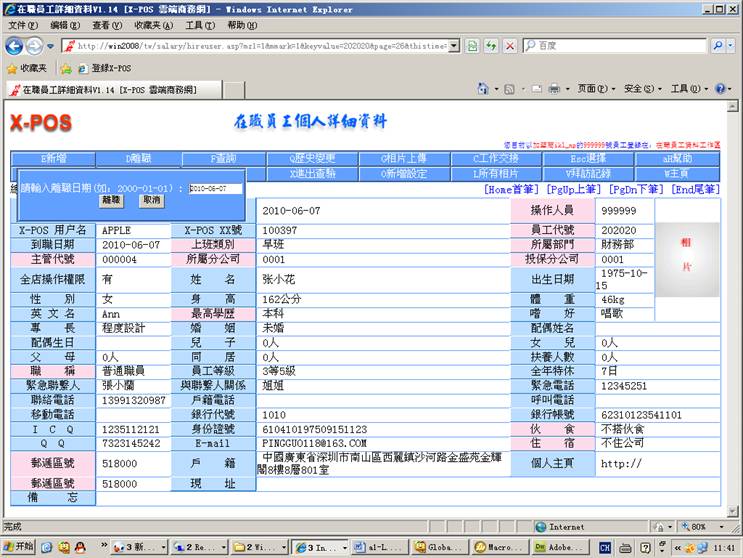
Task: Click the Stop loading X icon
Action: (510, 46)
